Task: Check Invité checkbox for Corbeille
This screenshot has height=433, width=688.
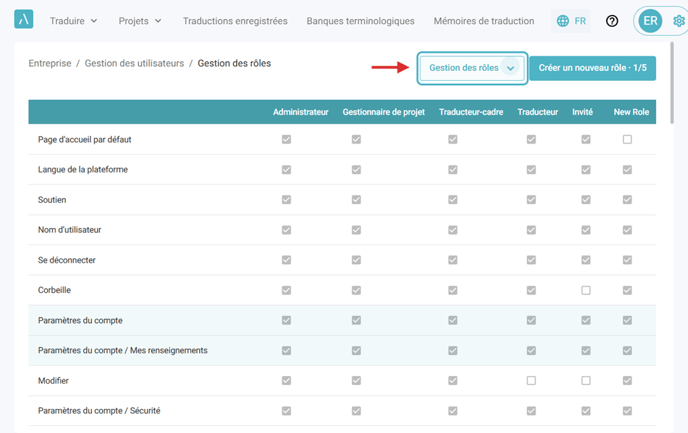Action: [x=586, y=290]
